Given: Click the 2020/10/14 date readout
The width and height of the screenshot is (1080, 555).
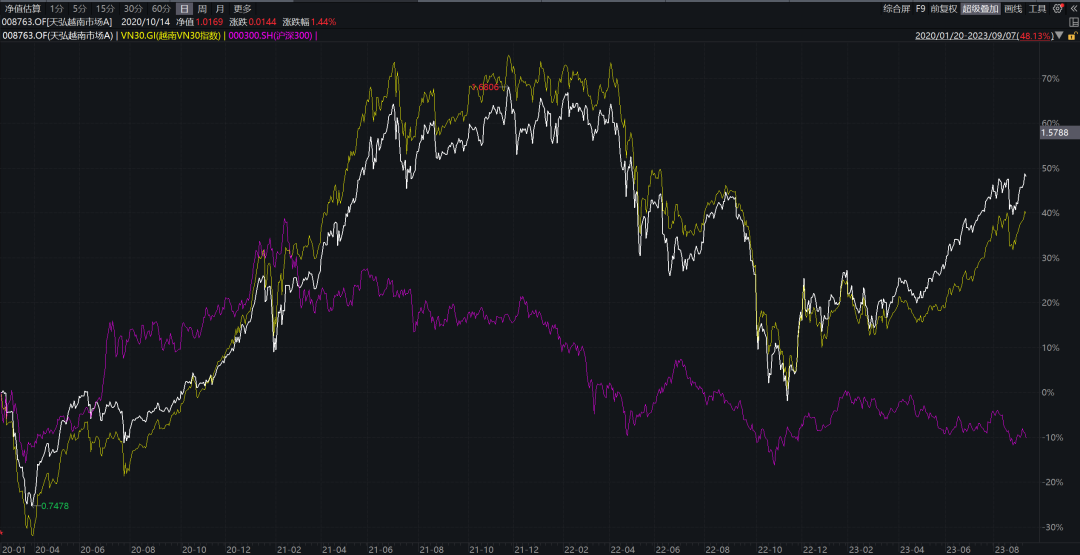Looking at the screenshot, I should coord(145,22).
